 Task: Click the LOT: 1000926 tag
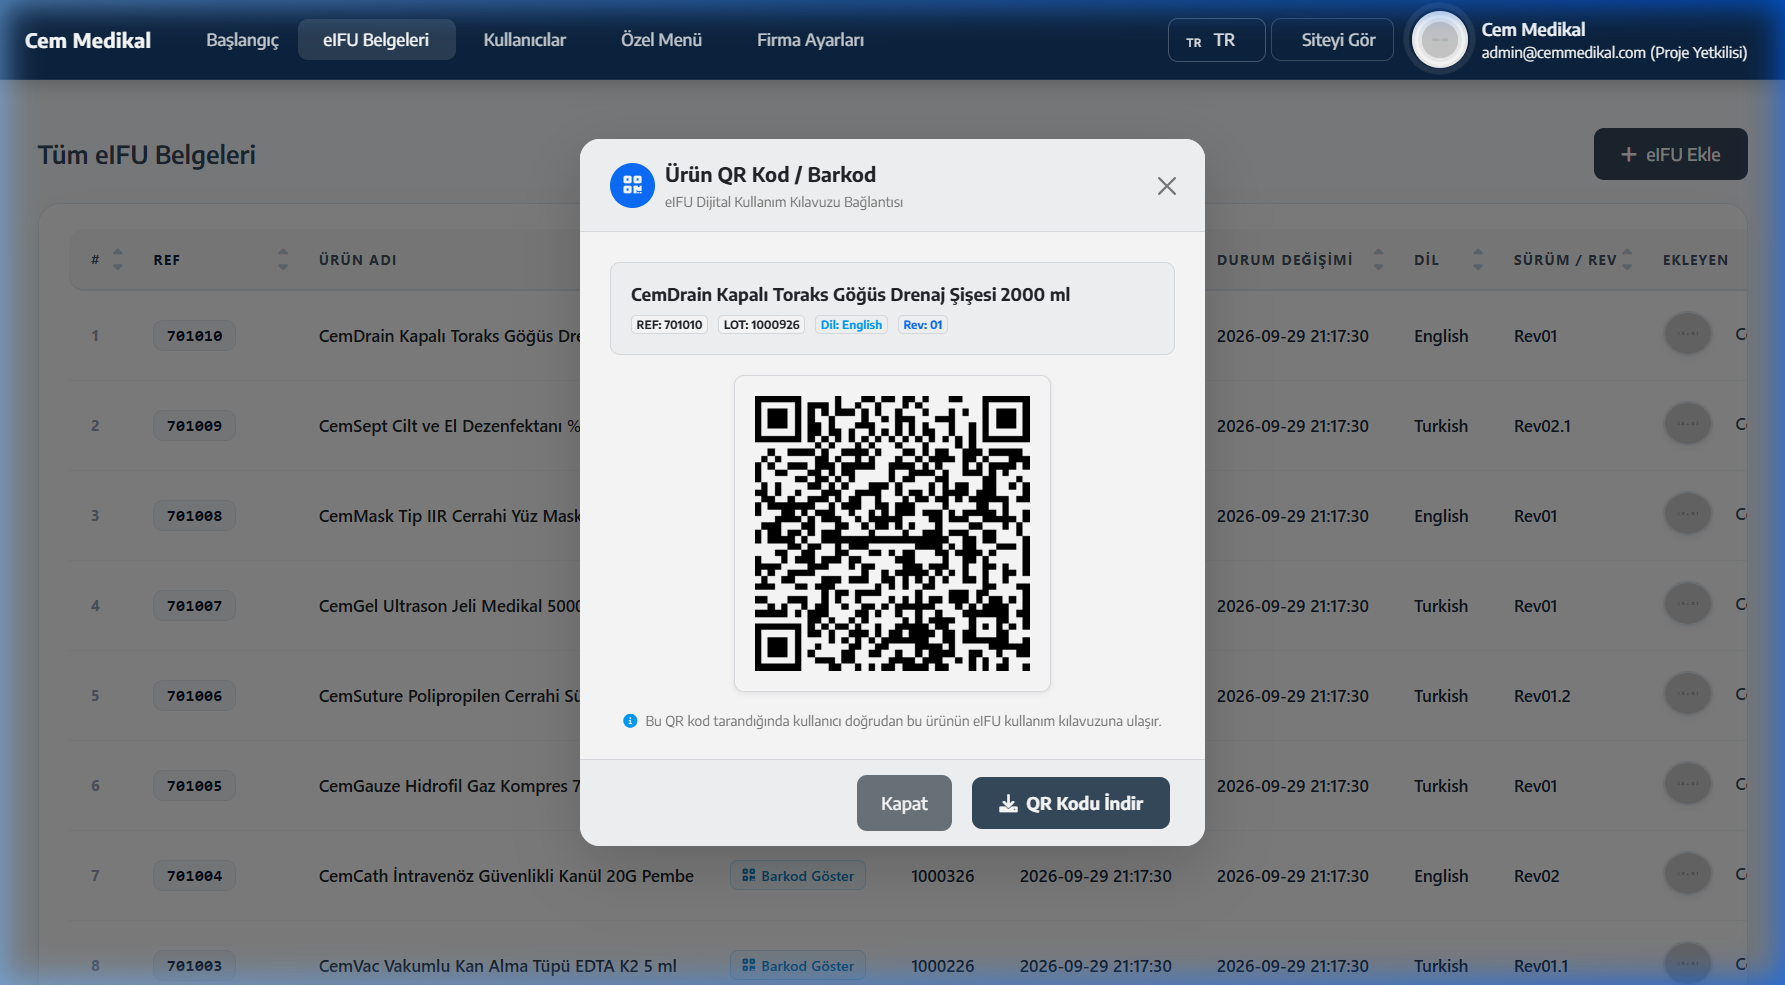761,325
